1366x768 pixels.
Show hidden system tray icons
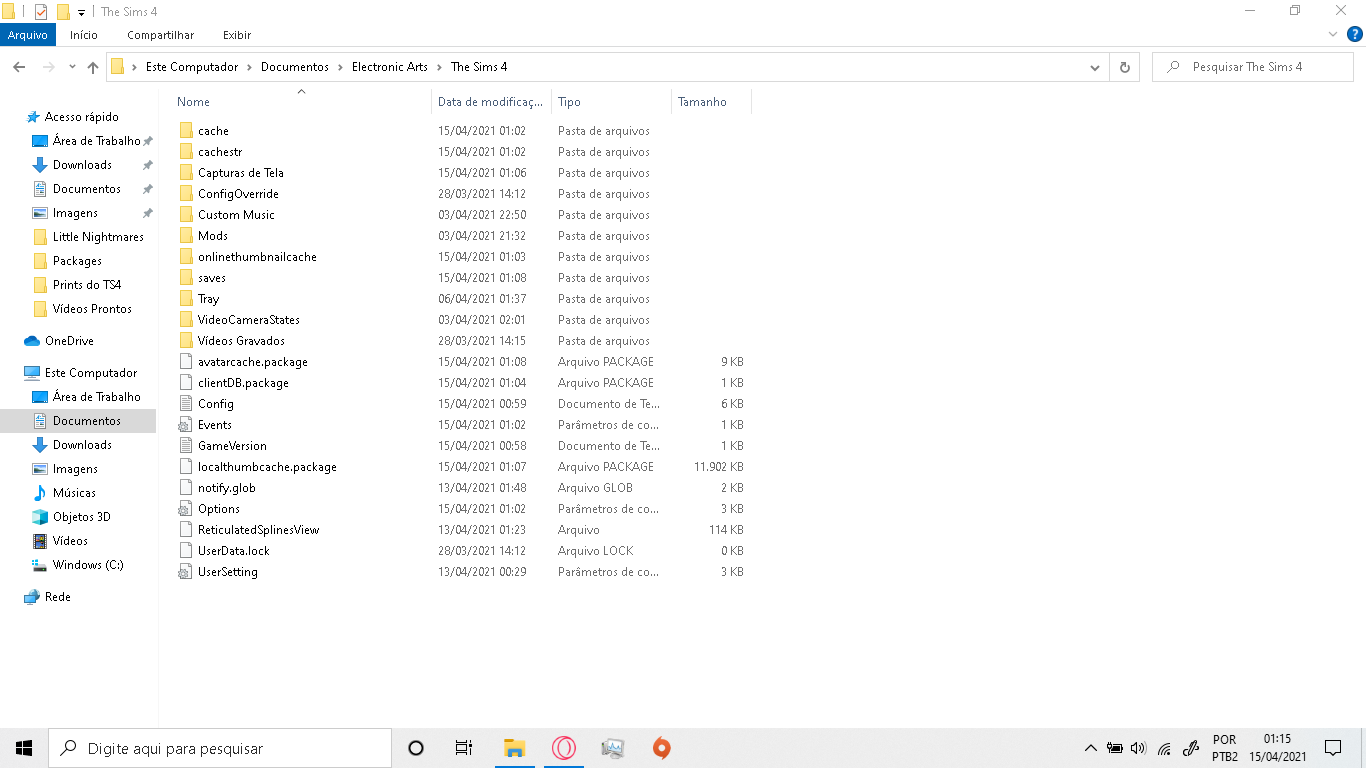[1090, 748]
